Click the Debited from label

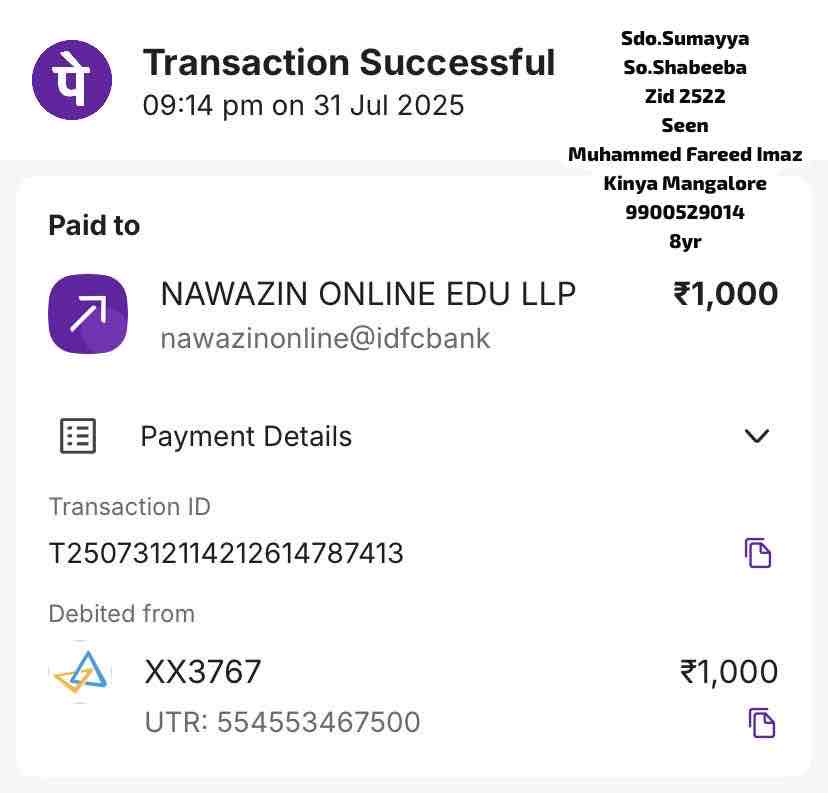(x=121, y=613)
